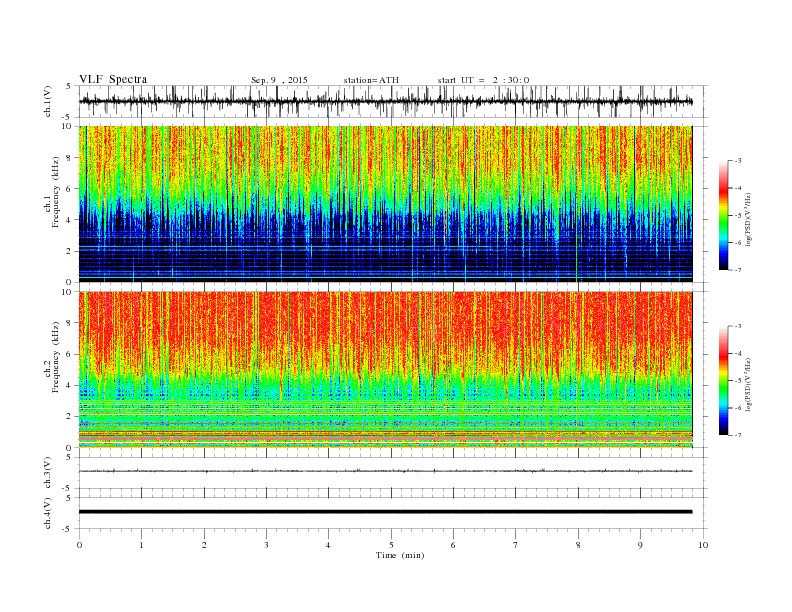Click the ch.2 spectrogram color scale bar
The height and width of the screenshot is (612, 792).
[723, 381]
